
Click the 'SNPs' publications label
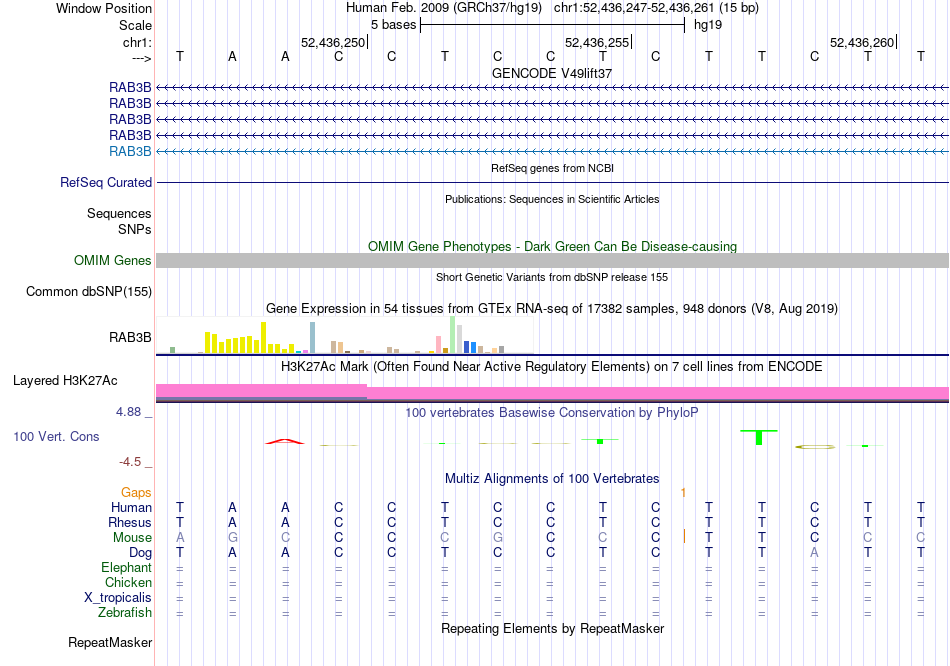pos(135,230)
